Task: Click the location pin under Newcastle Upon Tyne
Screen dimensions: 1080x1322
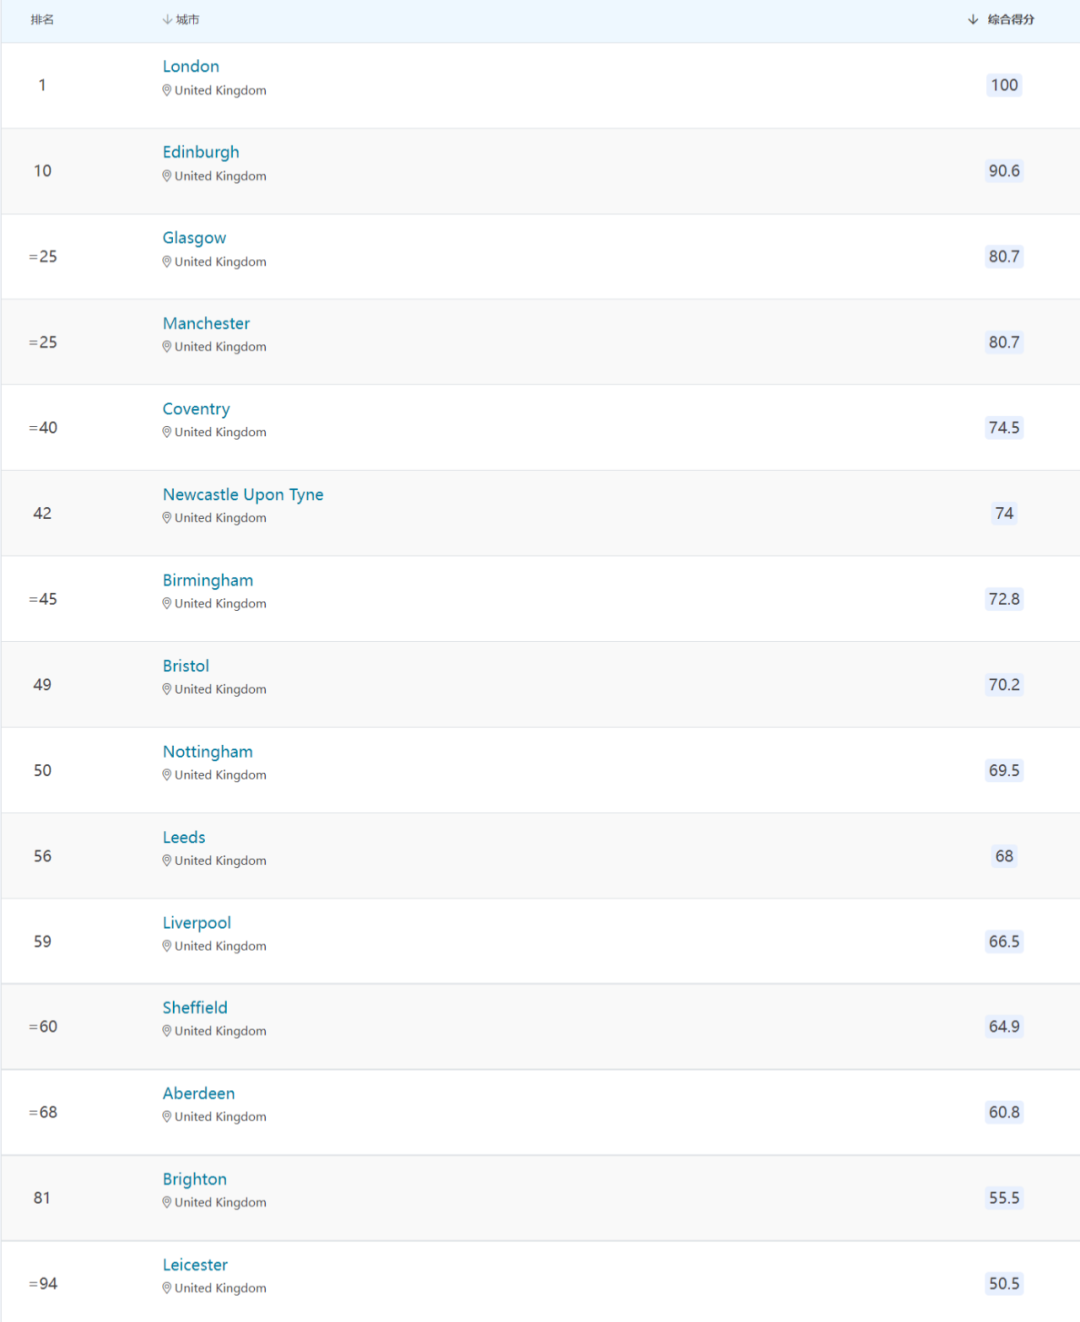Action: [167, 518]
